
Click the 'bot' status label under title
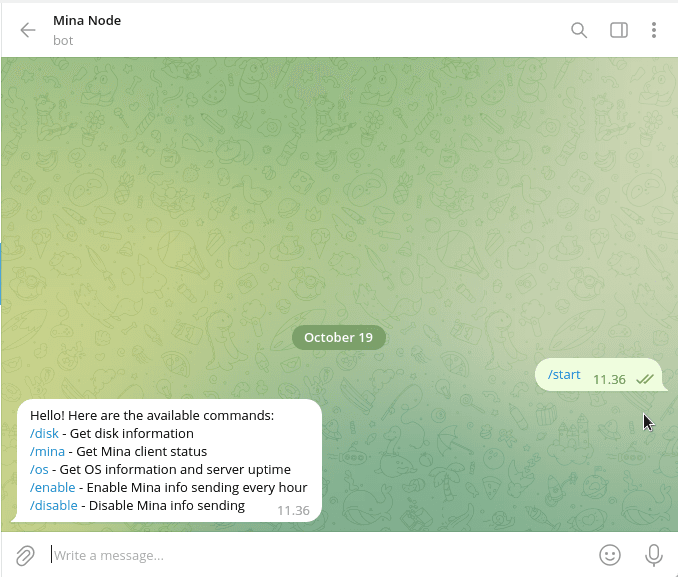tap(63, 41)
